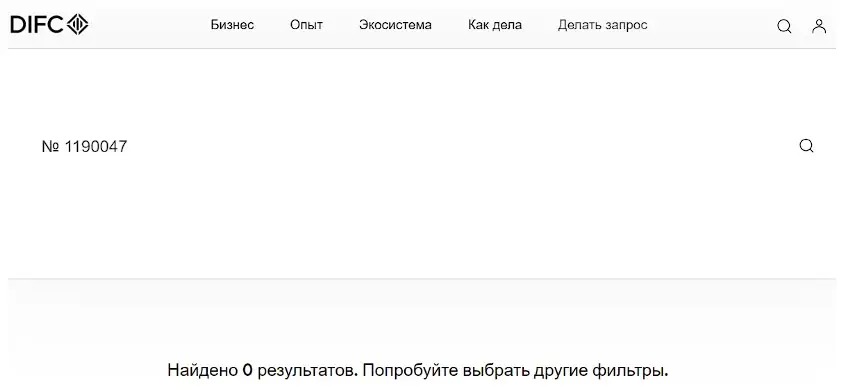Click the DIFC logo
Image resolution: width=841 pixels, height=392 pixels.
pos(49,25)
